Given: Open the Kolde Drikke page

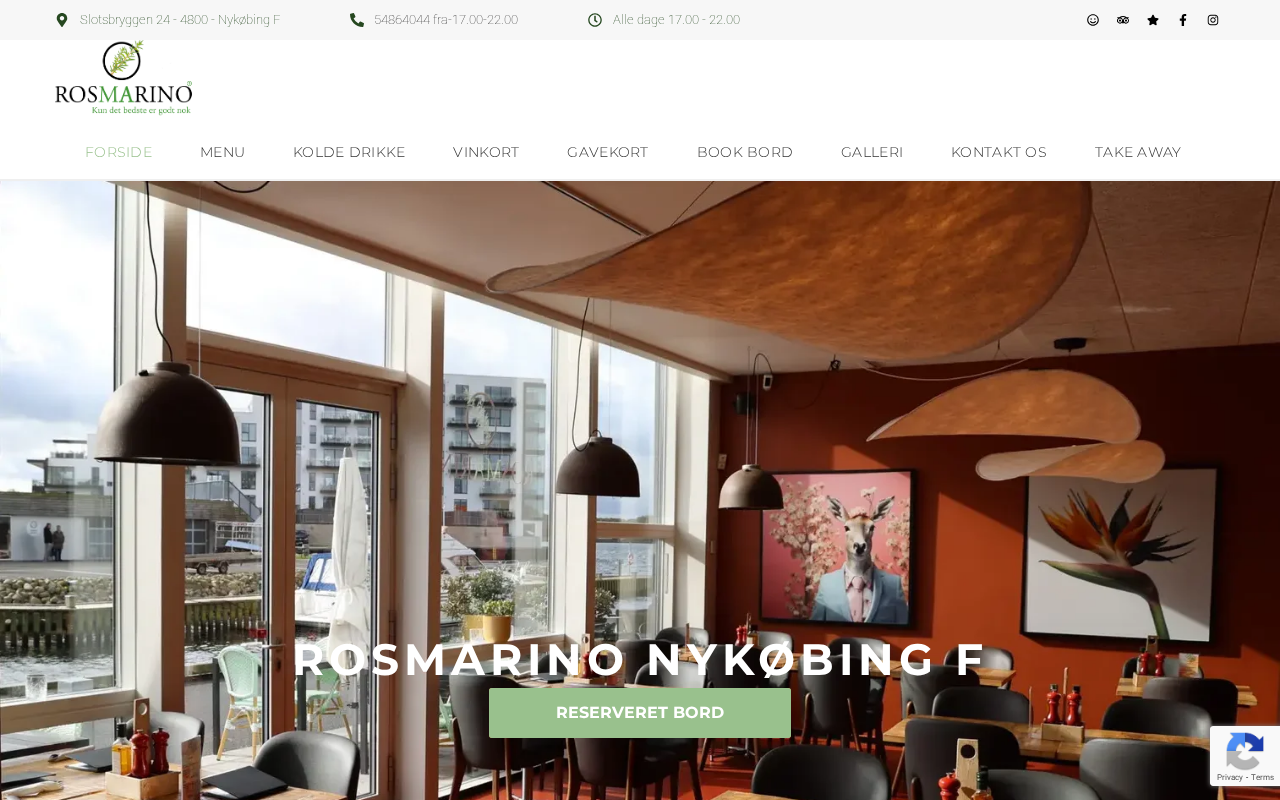Looking at the screenshot, I should click(x=349, y=152).
